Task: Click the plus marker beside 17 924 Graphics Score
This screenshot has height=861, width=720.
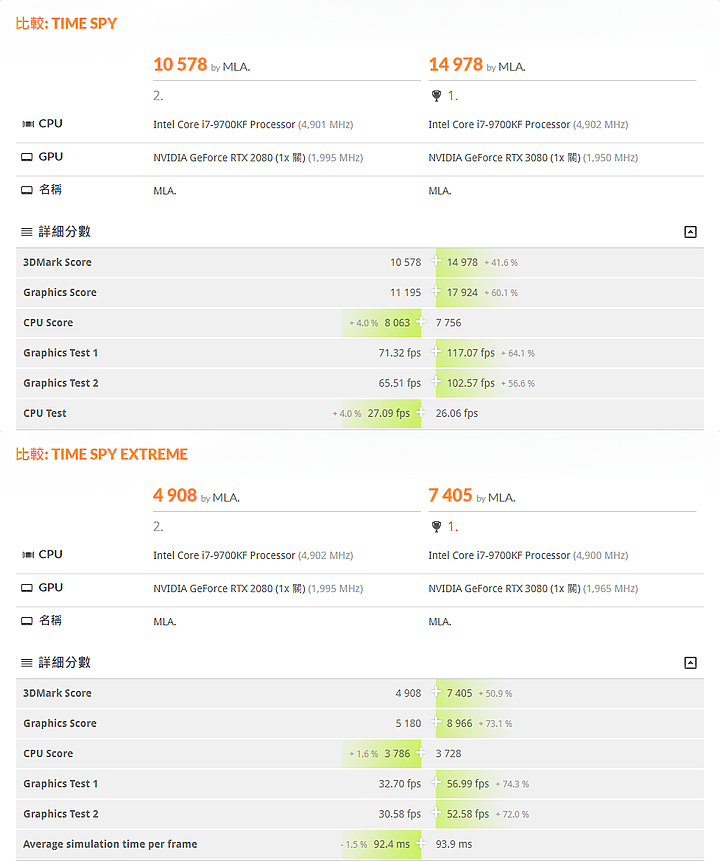Action: [436, 290]
